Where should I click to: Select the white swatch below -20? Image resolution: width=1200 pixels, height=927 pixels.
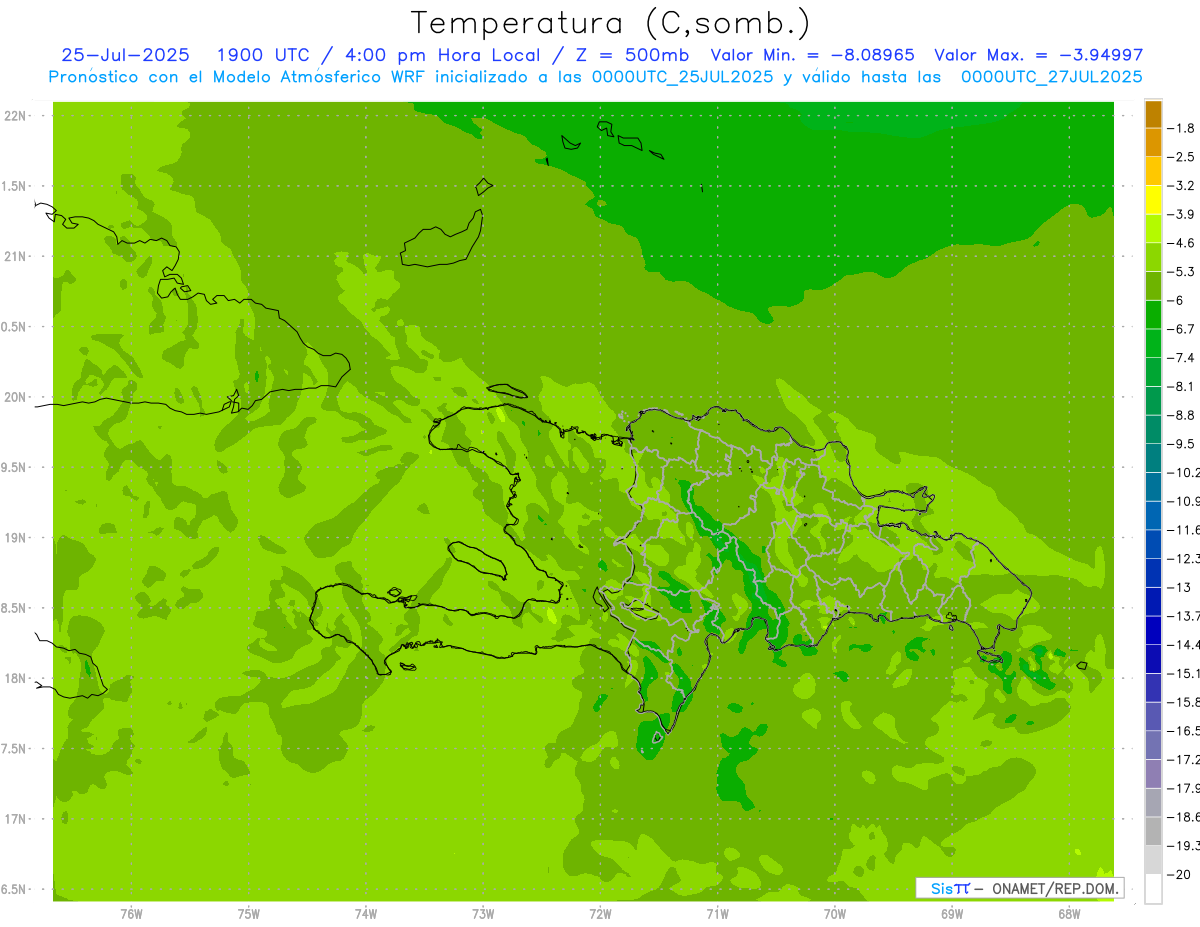coord(1153,889)
